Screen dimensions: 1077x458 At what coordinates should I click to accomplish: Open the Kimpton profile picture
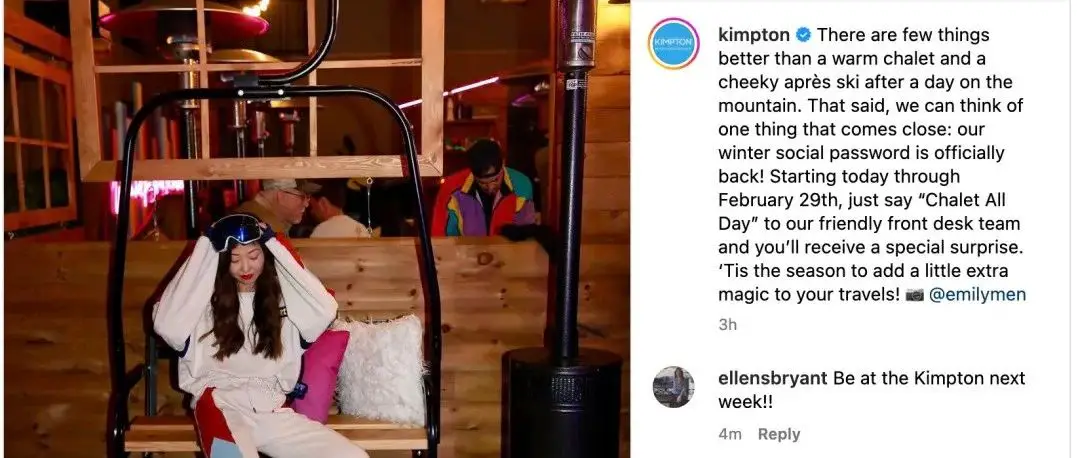click(673, 43)
